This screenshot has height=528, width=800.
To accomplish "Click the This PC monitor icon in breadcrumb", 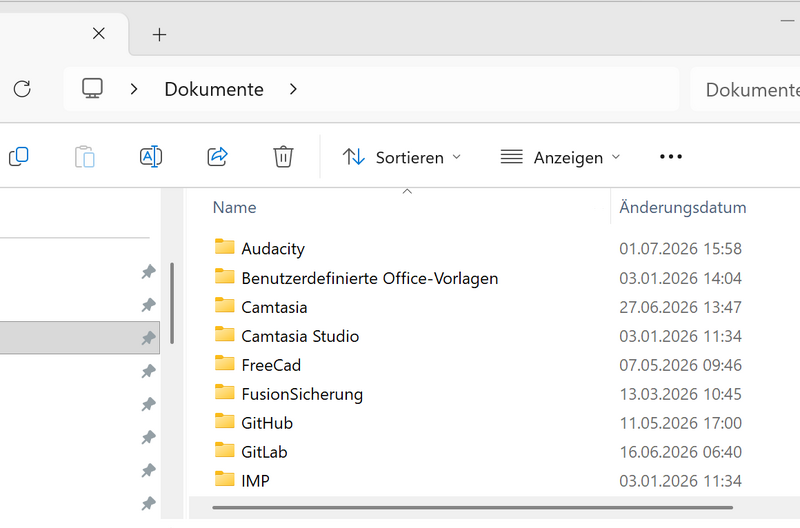I will [92, 88].
